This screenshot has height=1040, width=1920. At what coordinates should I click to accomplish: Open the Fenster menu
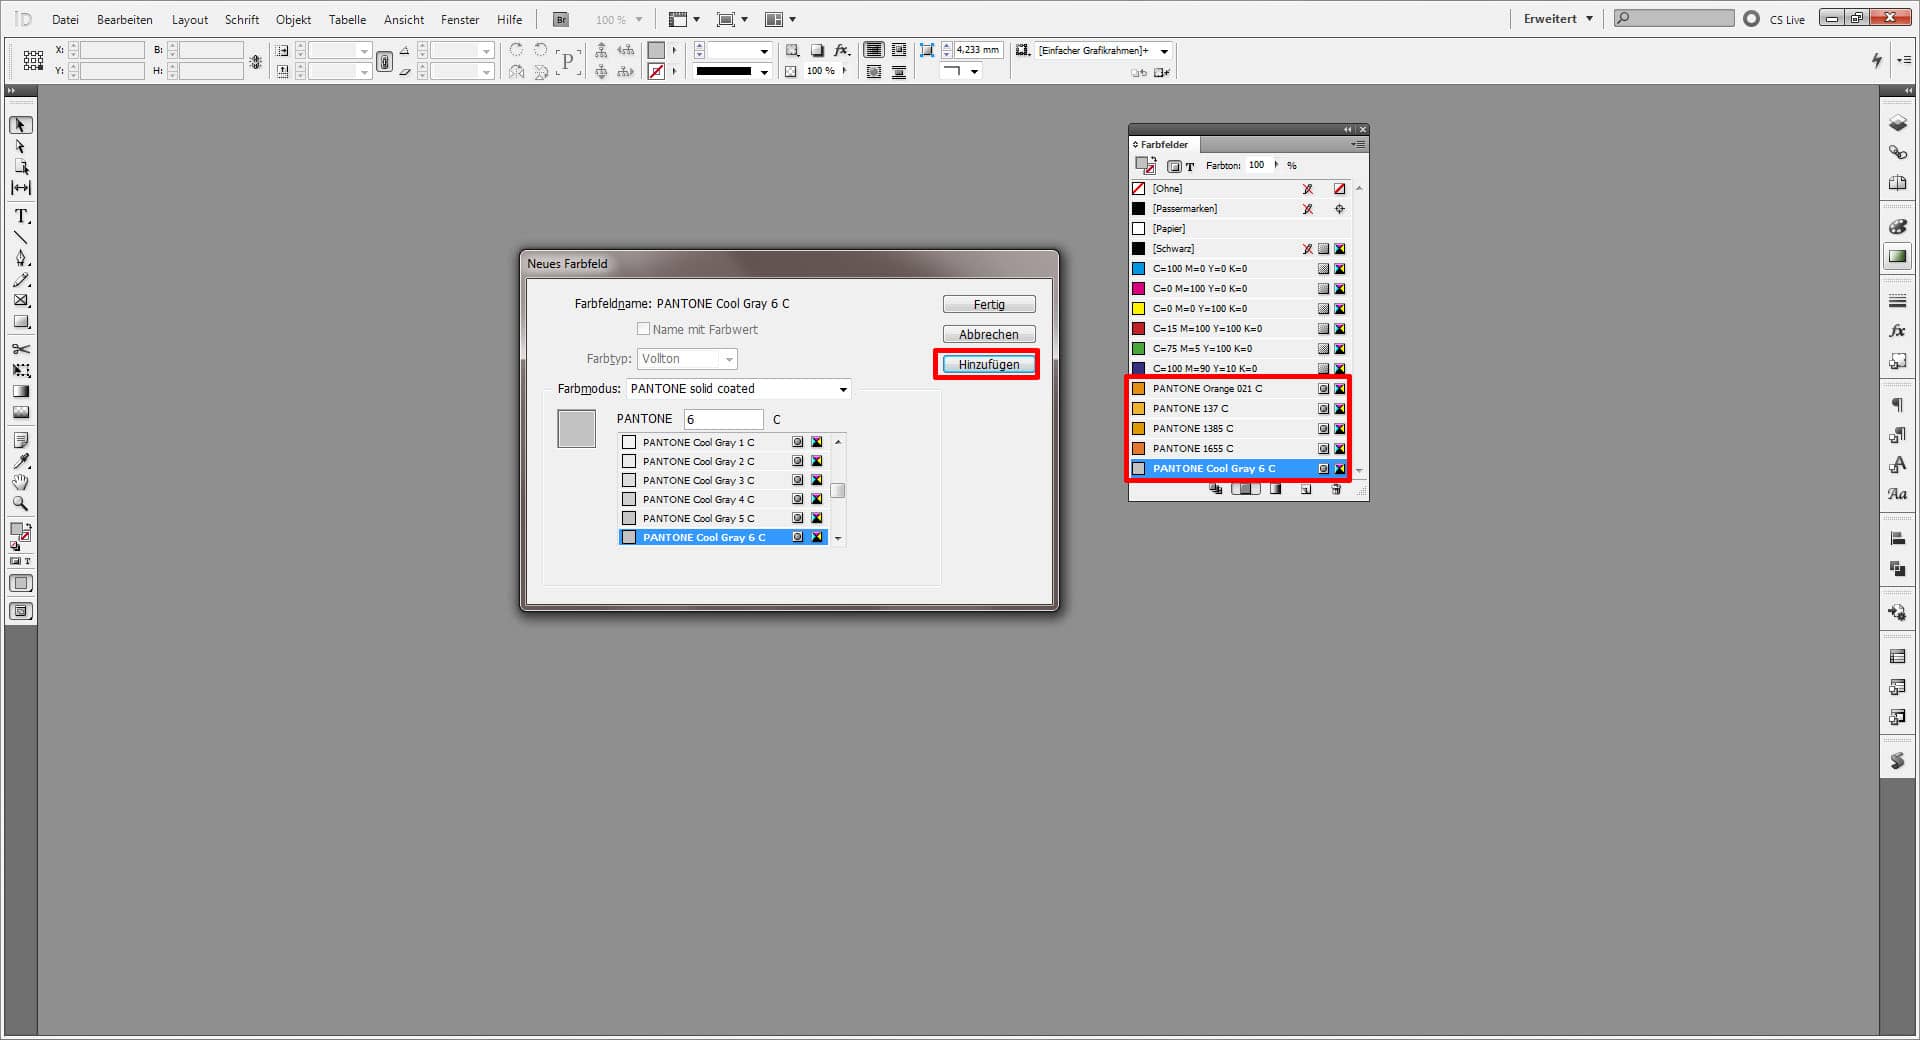[x=459, y=19]
